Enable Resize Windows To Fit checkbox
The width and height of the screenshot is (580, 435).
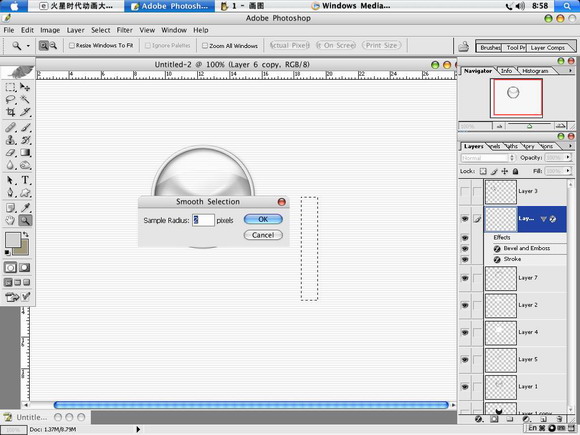pos(72,45)
